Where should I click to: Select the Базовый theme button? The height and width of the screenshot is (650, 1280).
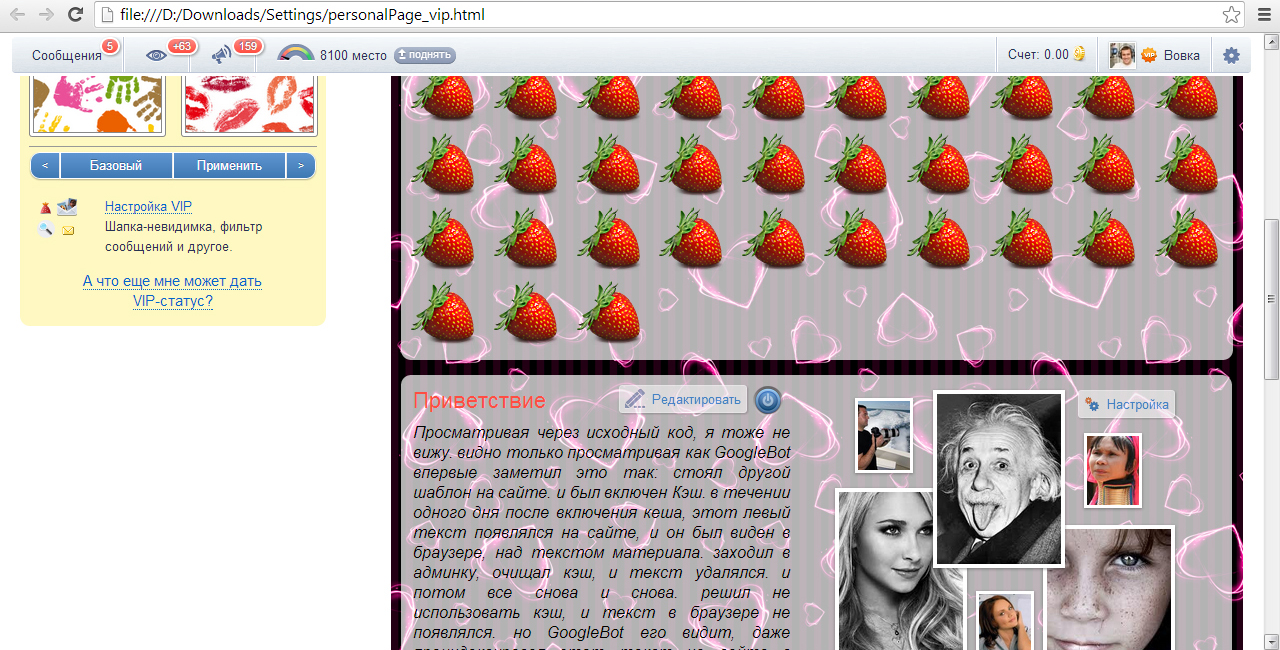116,166
